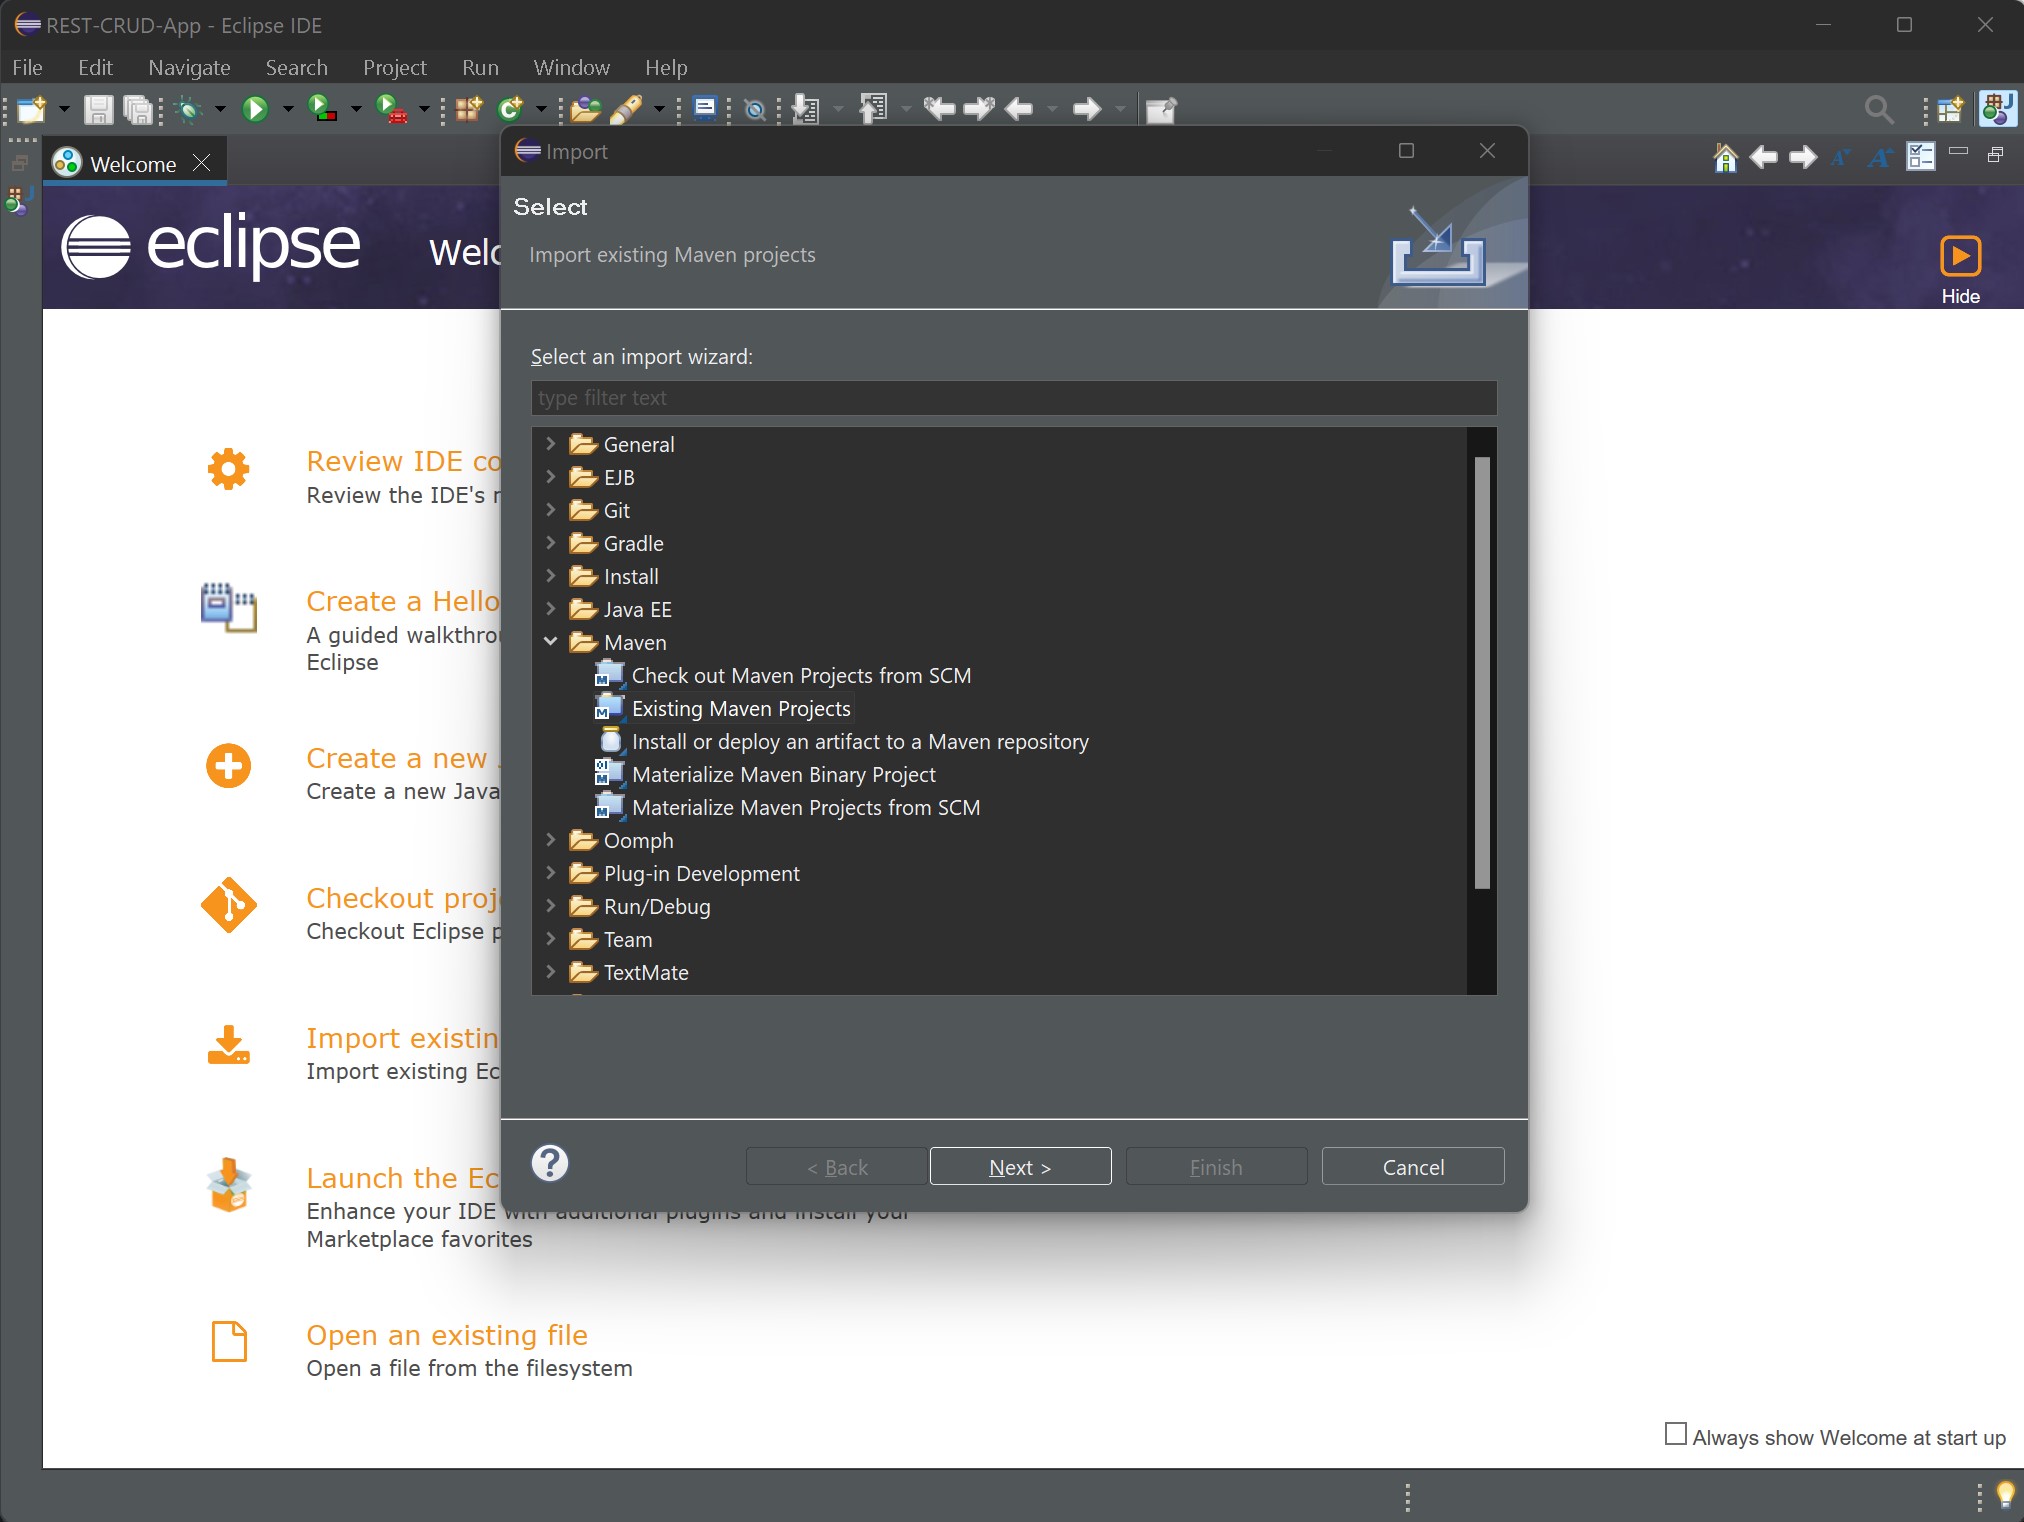Click the tip of the day lightbulb
The height and width of the screenshot is (1522, 2024).
tap(2005, 1494)
